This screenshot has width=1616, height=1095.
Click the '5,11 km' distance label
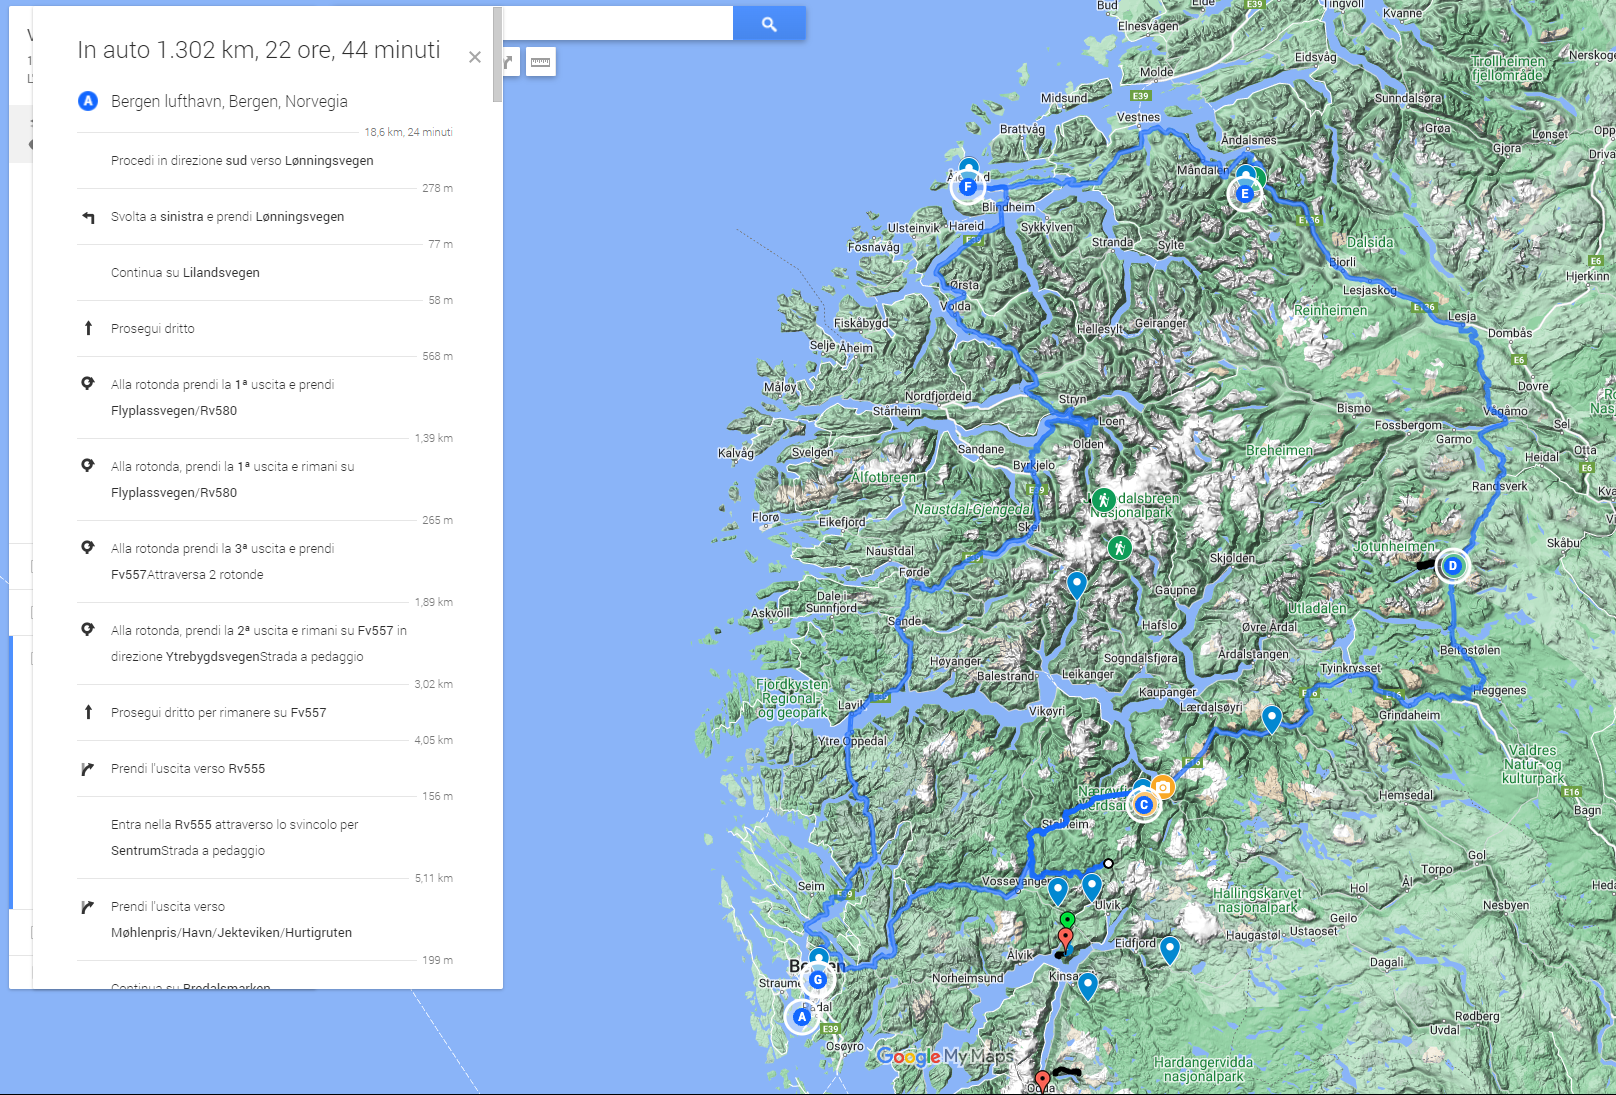434,878
